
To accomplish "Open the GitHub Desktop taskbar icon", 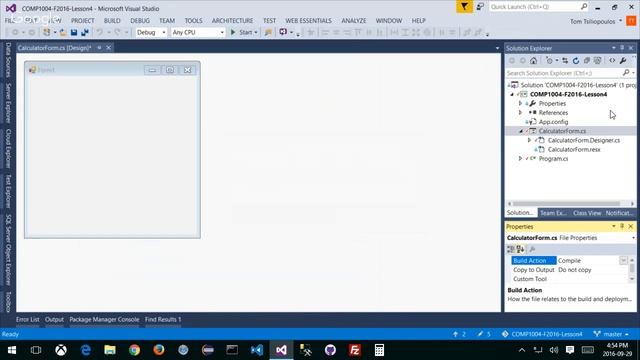I will click(x=330, y=350).
